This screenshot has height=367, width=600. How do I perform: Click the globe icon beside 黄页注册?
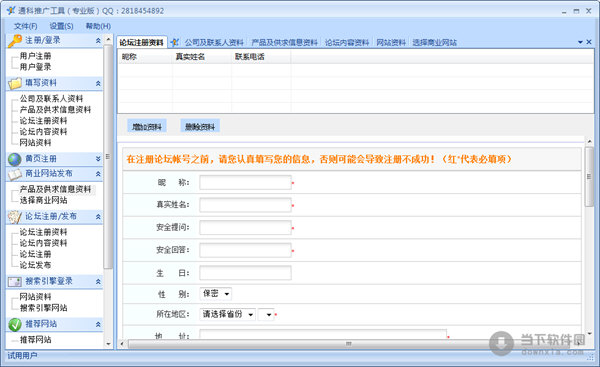coord(15,159)
